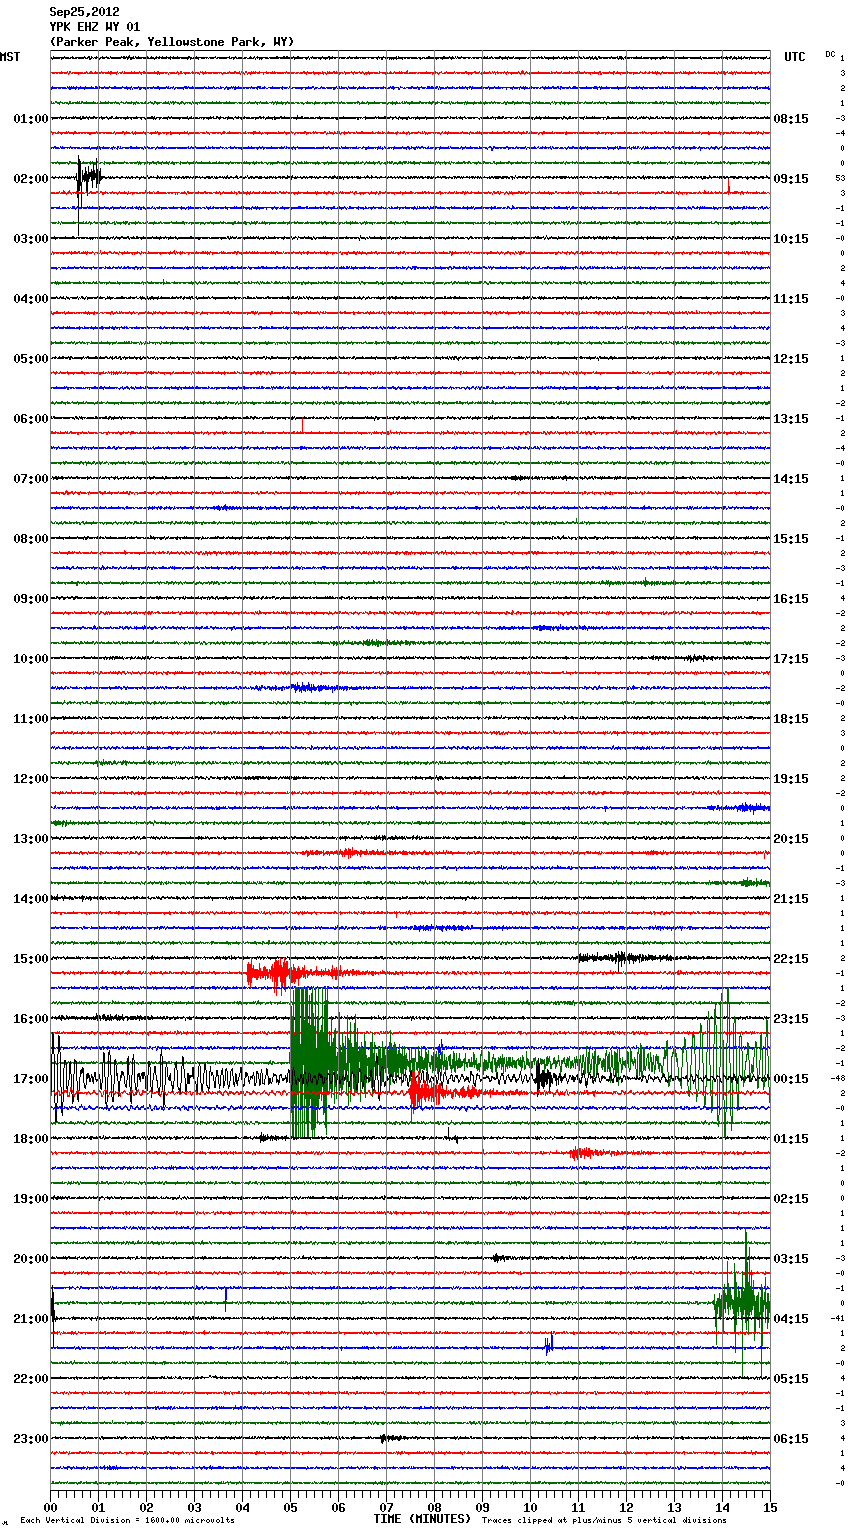Click the 04:15 UTC time label
Viewport: 850px width, 1534px height.
791,1319
